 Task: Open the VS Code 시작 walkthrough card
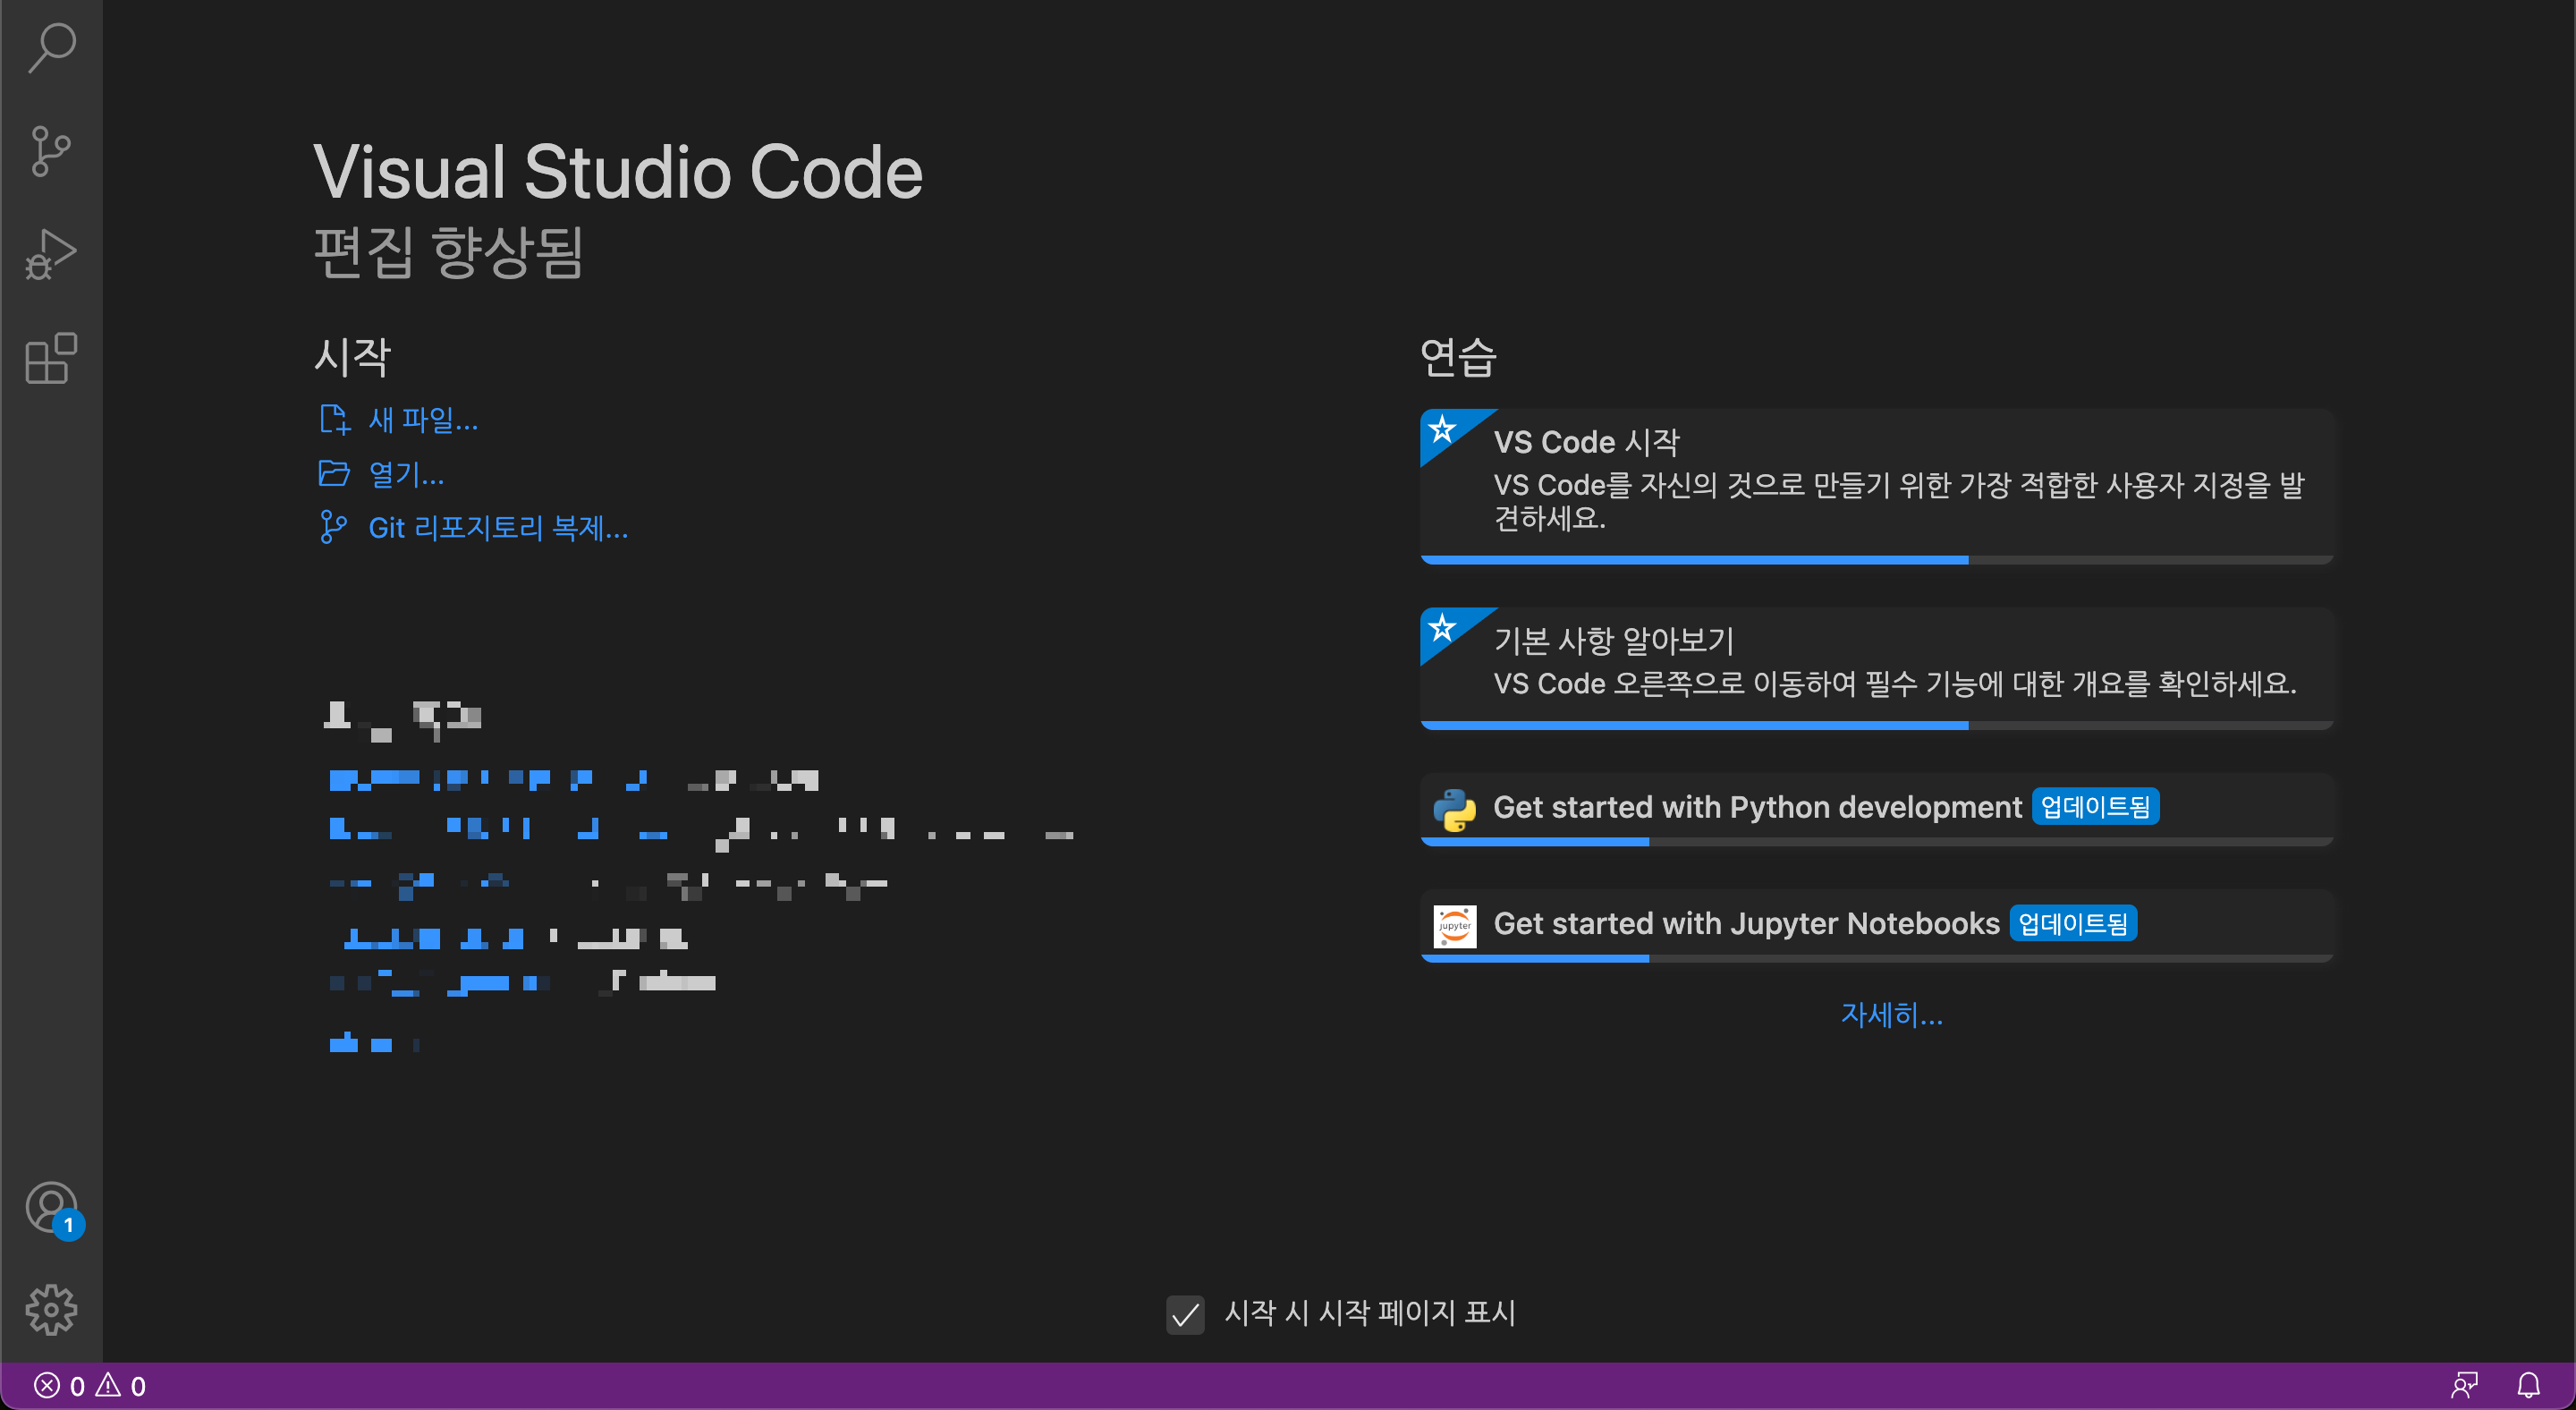[1876, 486]
